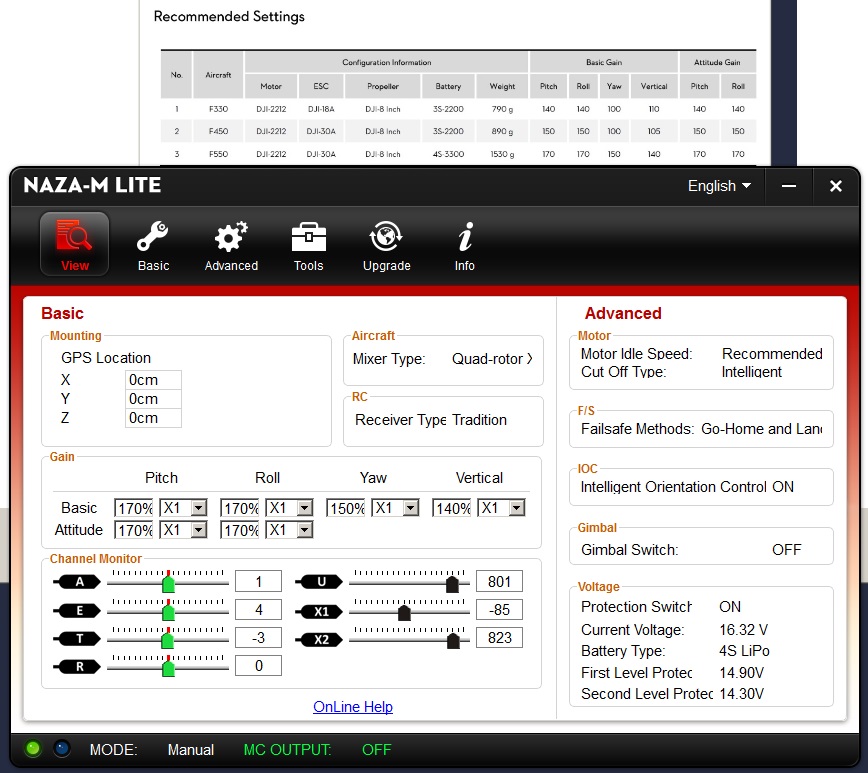Click the channel R slider handle
Viewport: 868px width, 773px height.
[168, 667]
